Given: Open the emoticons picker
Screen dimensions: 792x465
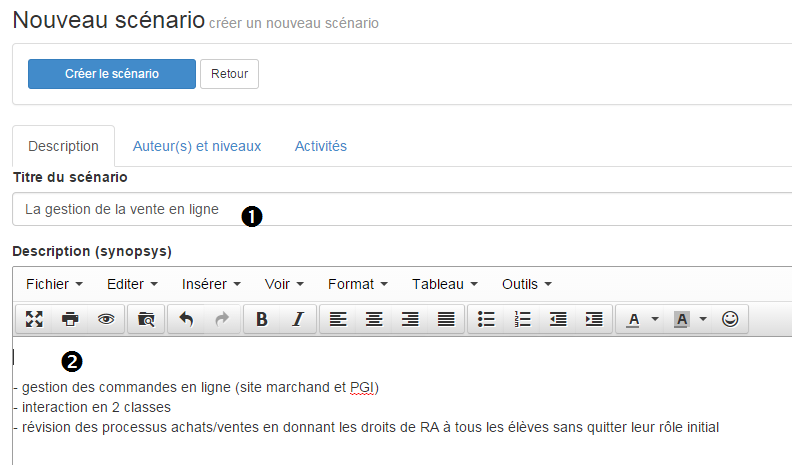Looking at the screenshot, I should [730, 319].
